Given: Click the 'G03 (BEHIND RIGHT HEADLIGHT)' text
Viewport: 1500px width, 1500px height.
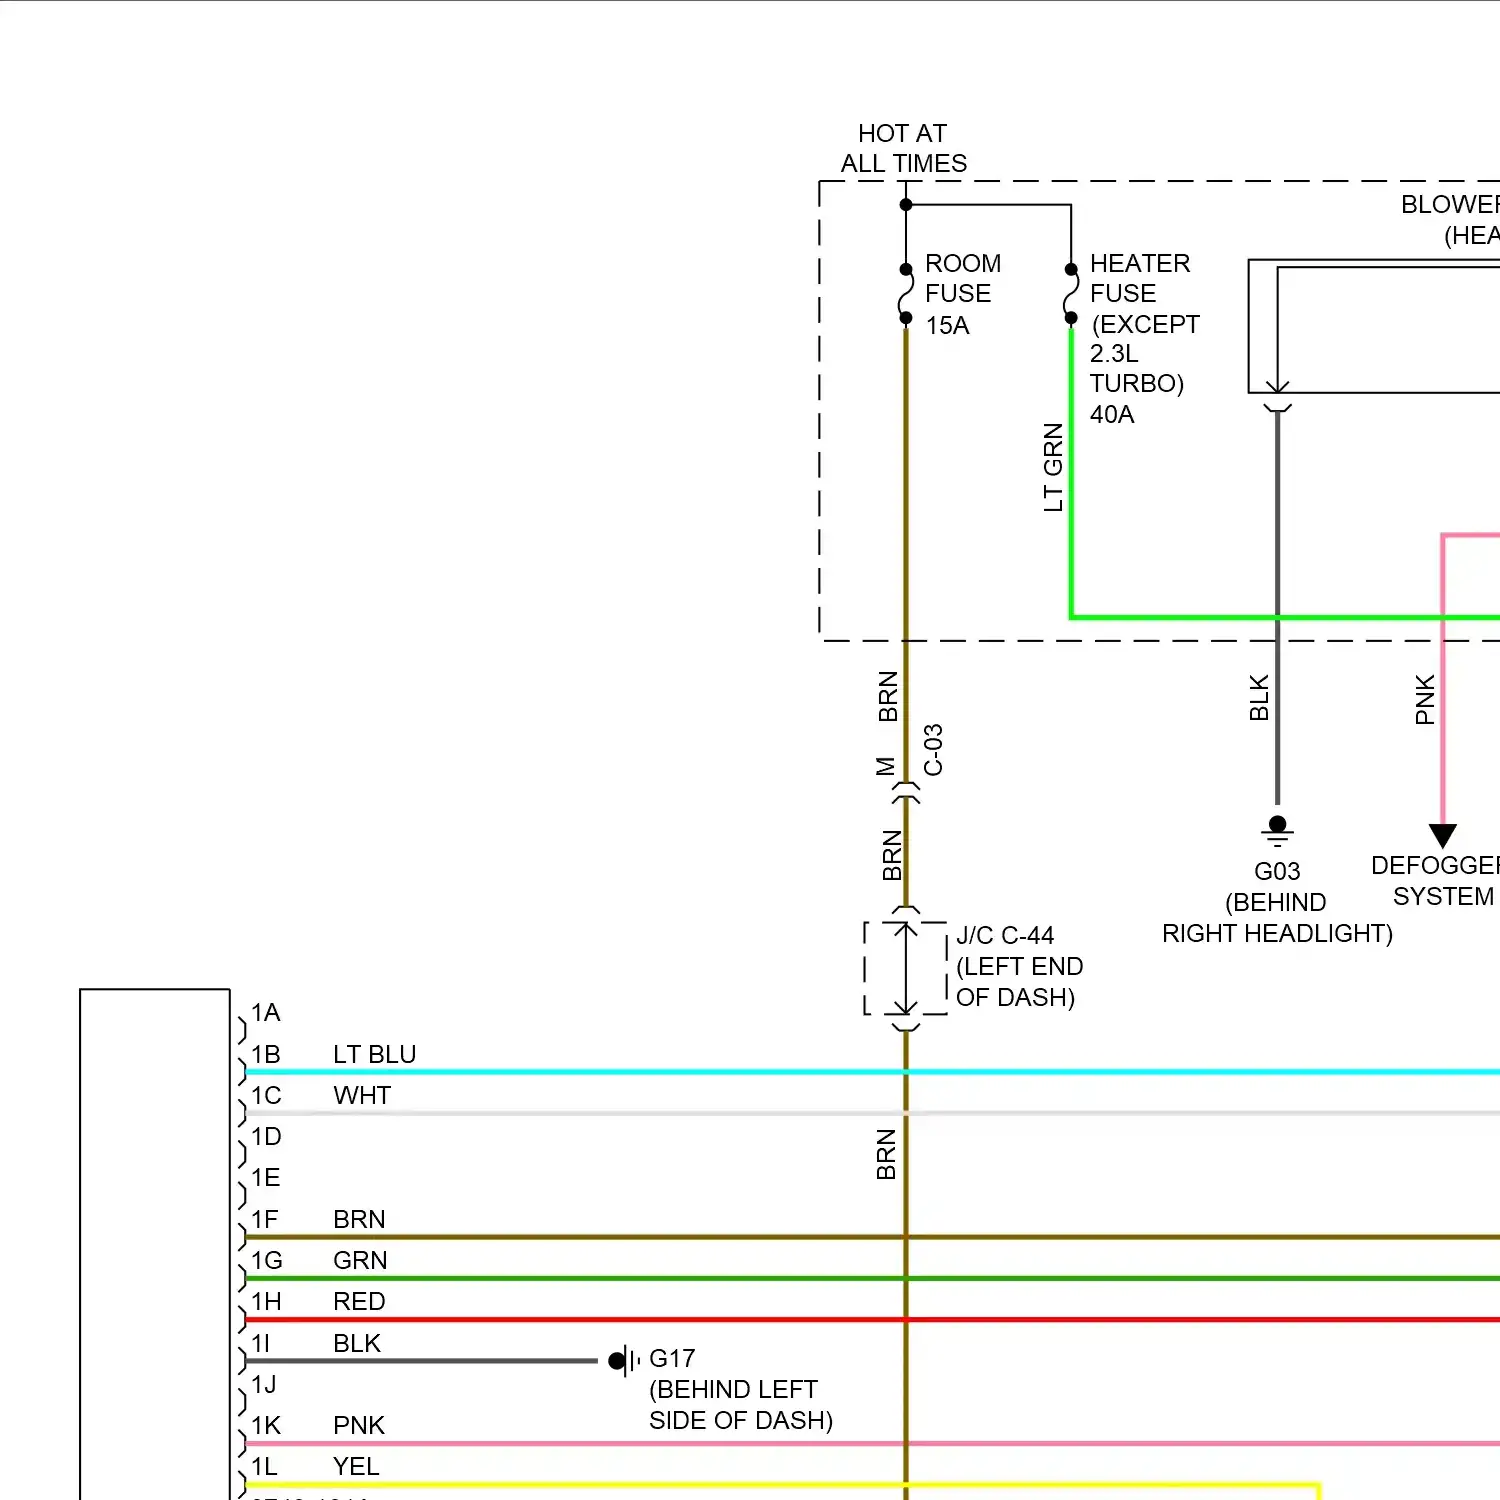Looking at the screenshot, I should (1277, 902).
